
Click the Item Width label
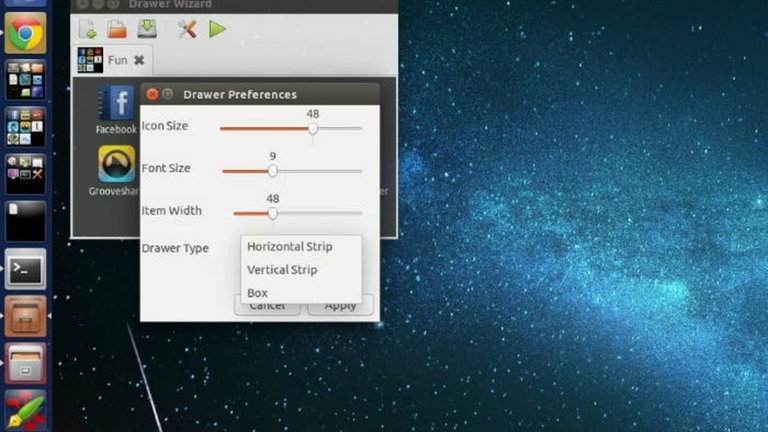(x=171, y=211)
